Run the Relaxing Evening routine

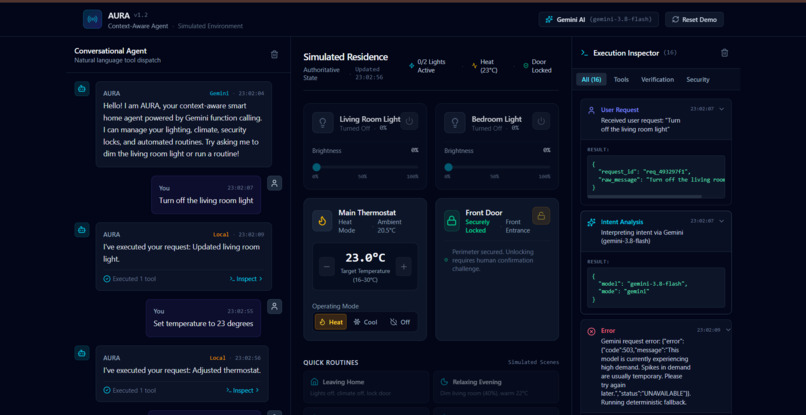click(496, 388)
